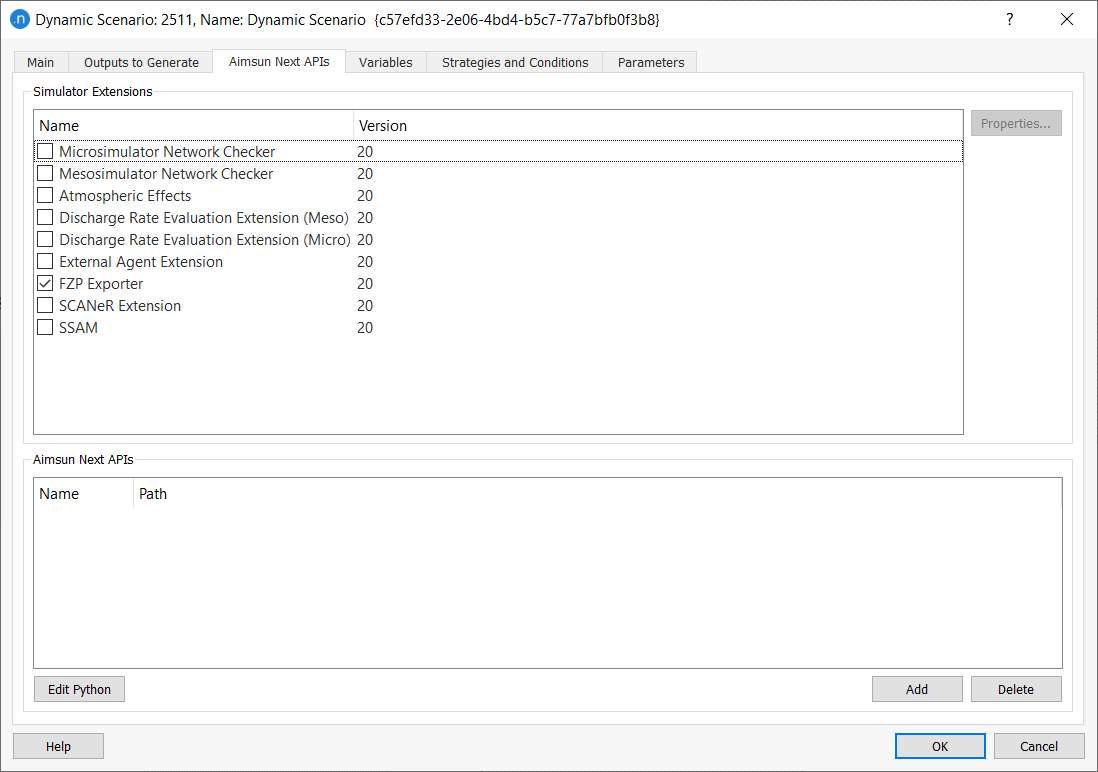Add a new Aimsun Next API
Screen dimensions: 1098x772
coord(917,688)
